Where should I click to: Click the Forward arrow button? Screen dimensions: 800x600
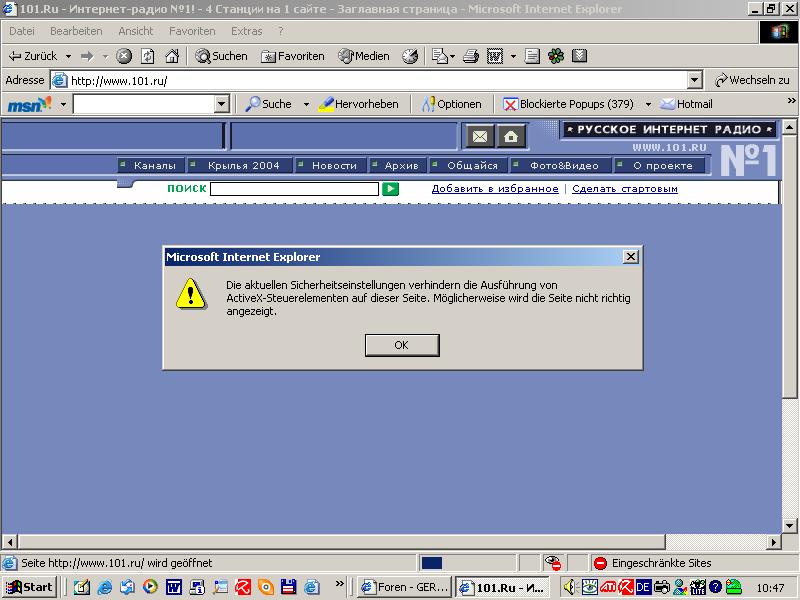coord(87,56)
